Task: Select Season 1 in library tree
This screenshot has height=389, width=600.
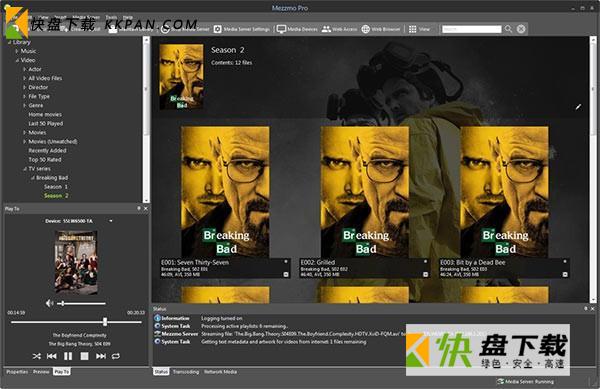Action: coord(55,187)
